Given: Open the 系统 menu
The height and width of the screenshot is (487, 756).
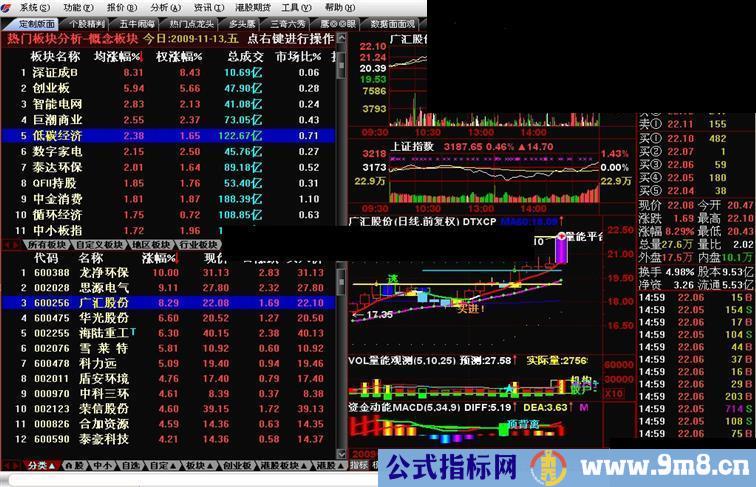Looking at the screenshot, I should pyautogui.click(x=33, y=7).
